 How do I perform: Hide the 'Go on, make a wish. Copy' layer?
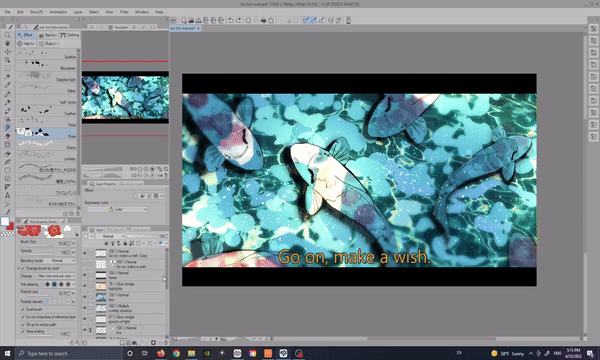tap(85, 253)
